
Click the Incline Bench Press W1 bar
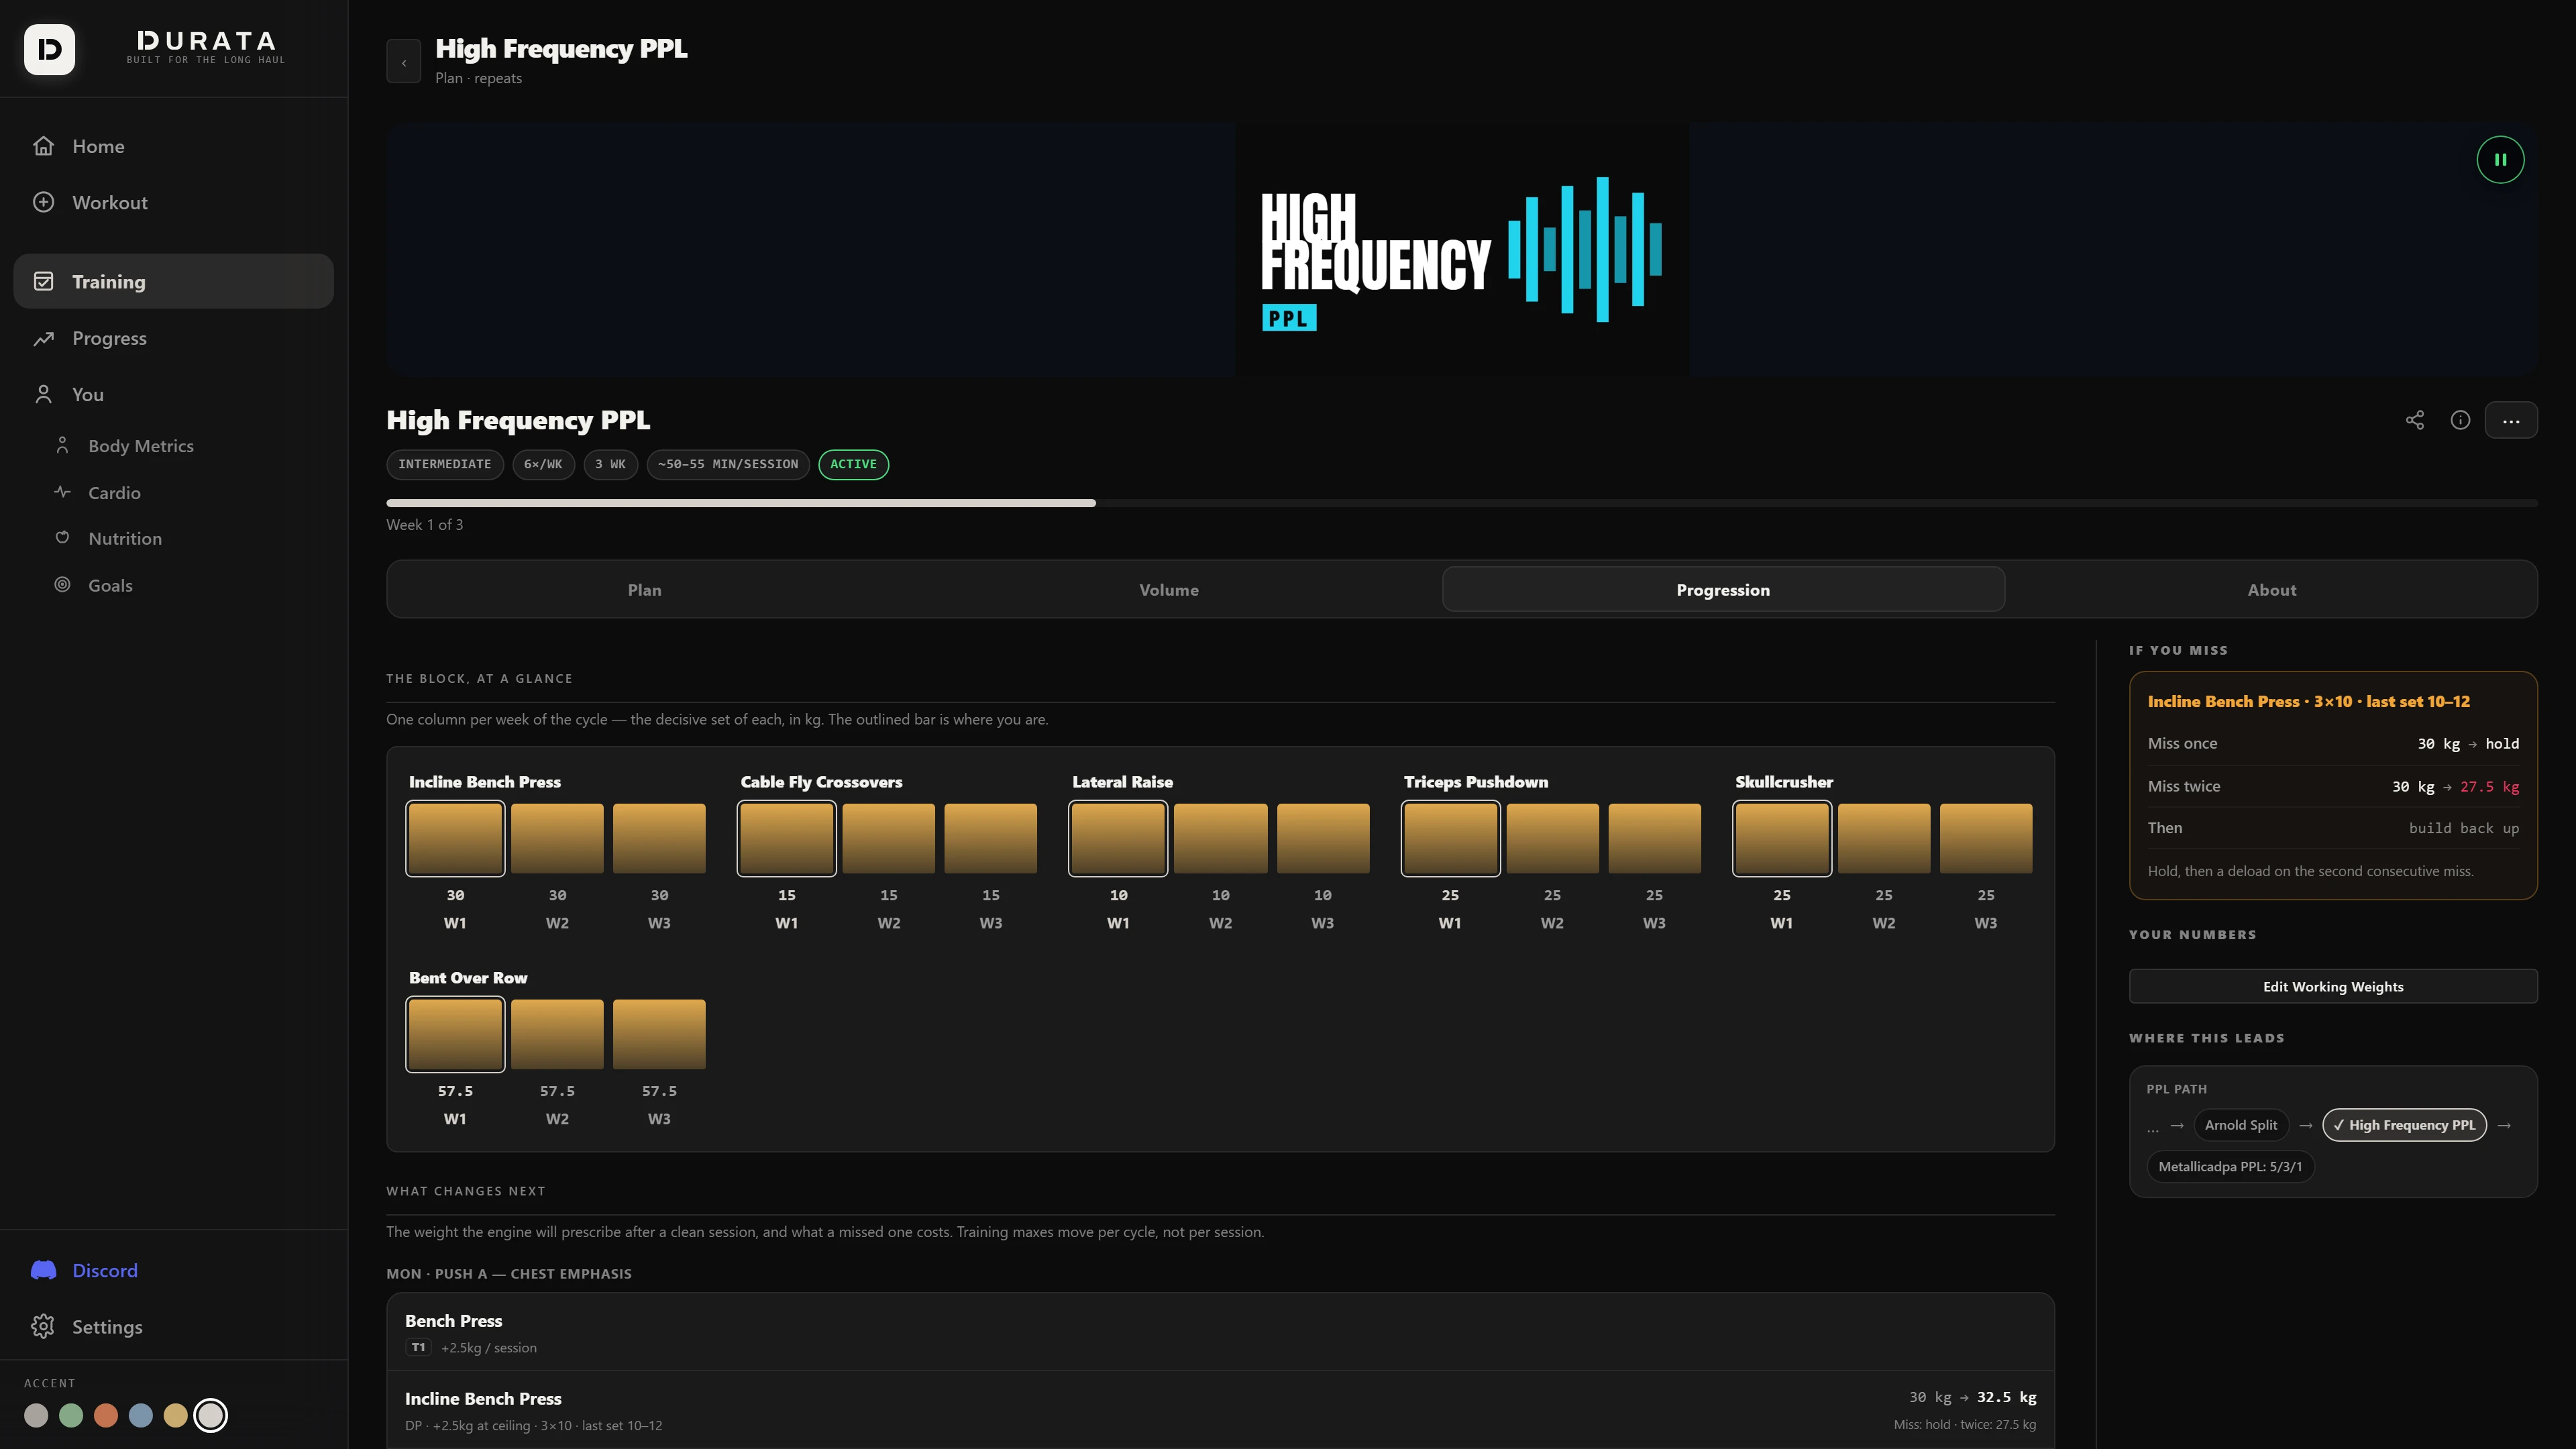455,839
